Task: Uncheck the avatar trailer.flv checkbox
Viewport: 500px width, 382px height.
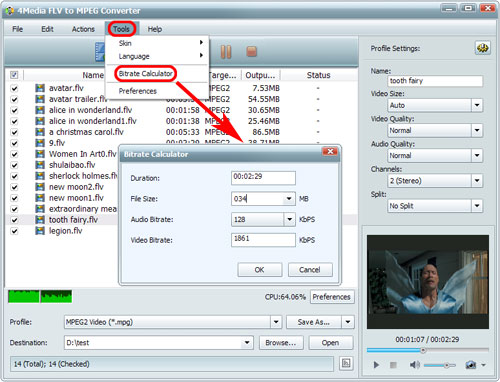Action: pos(14,100)
